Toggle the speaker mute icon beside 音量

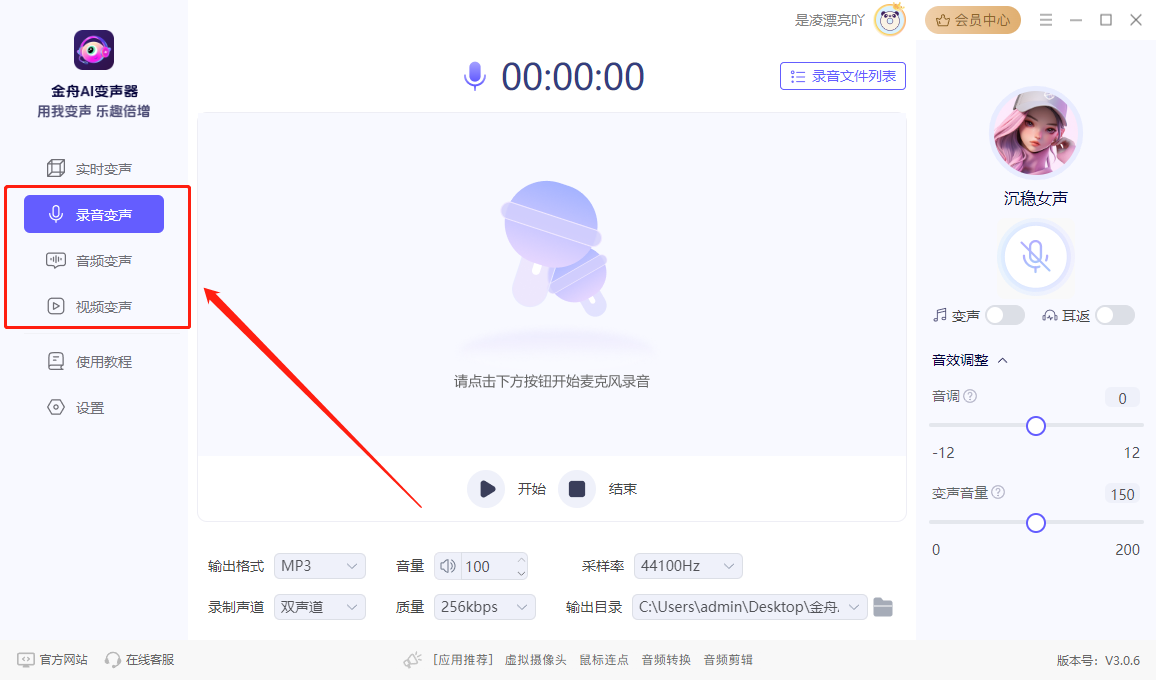click(x=447, y=566)
